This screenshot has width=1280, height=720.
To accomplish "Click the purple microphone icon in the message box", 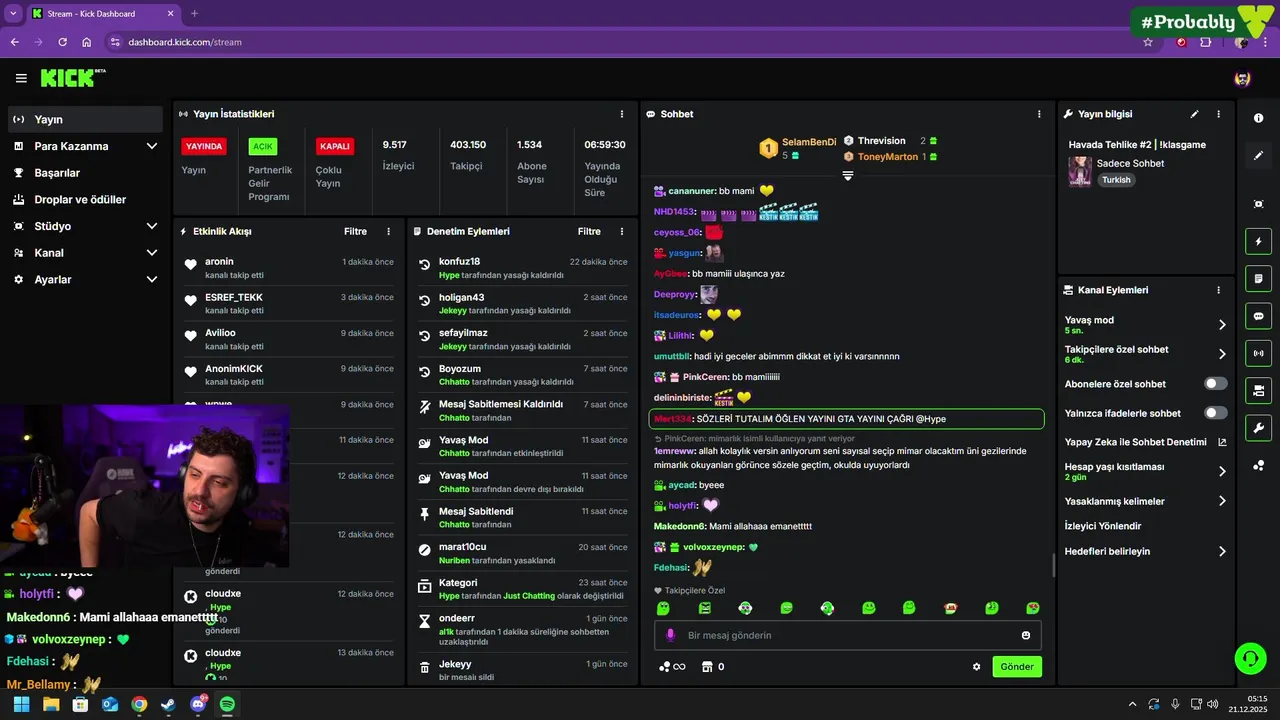I will (670, 635).
